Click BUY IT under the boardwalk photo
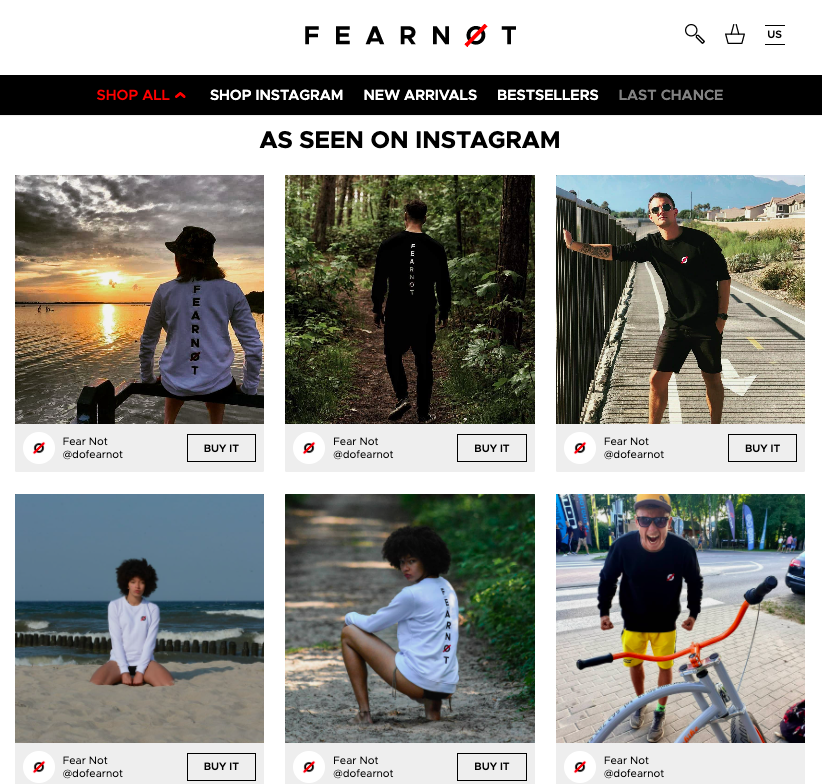This screenshot has height=784, width=822. click(762, 448)
